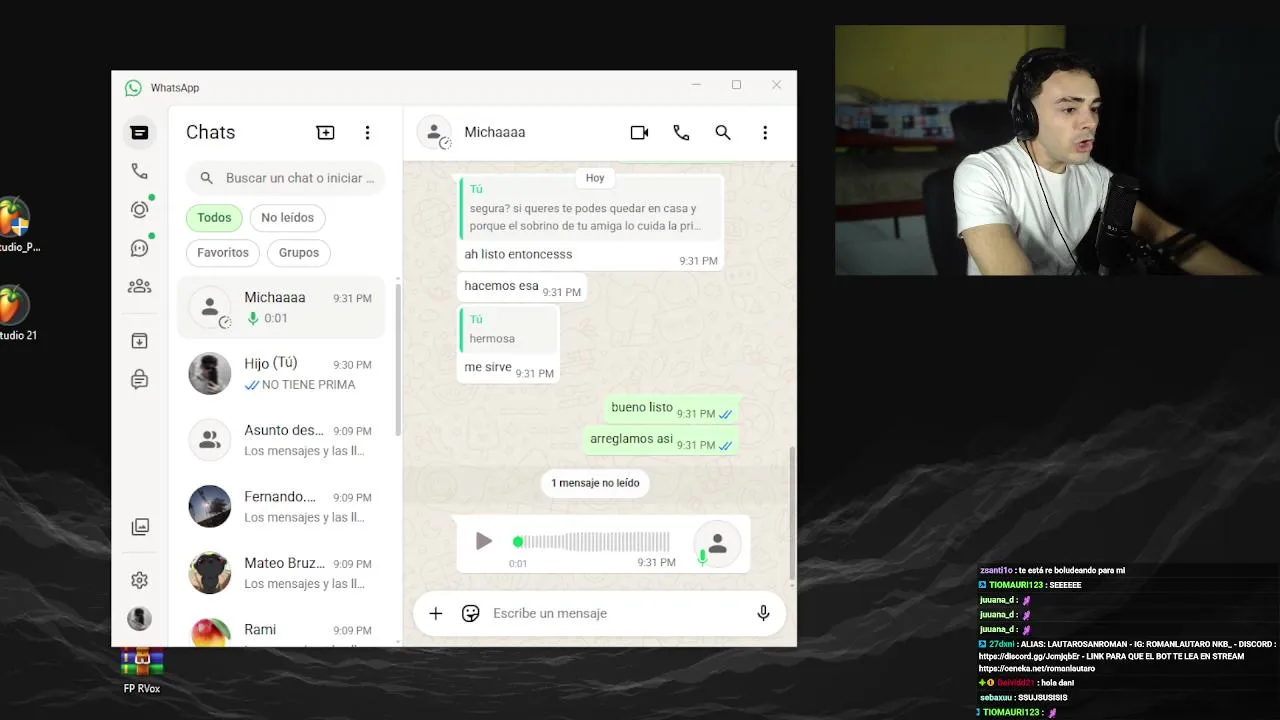The height and width of the screenshot is (720, 1280).
Task: Focus the 'Buscar un chat o iniciar' search box
Action: point(285,178)
